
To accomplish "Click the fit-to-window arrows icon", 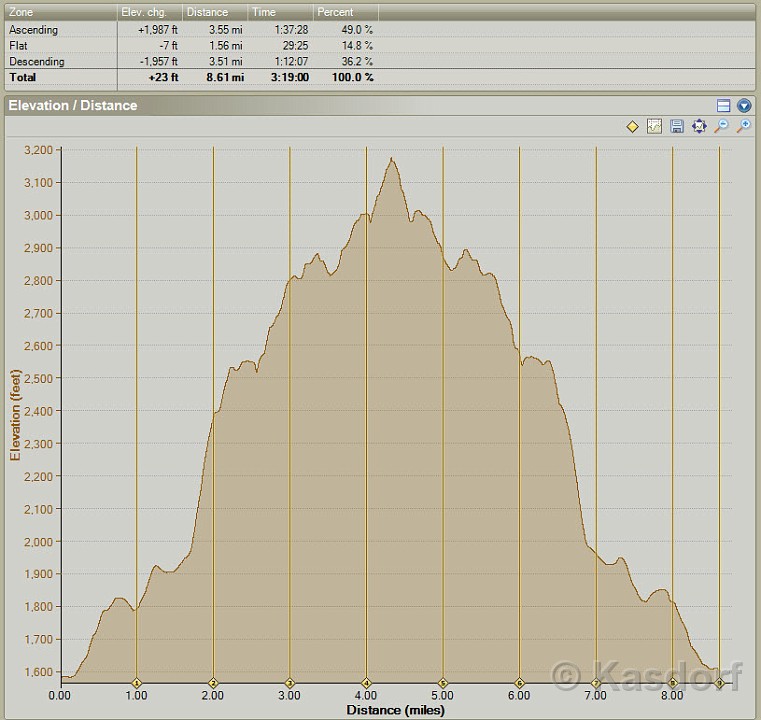I will pyautogui.click(x=699, y=127).
